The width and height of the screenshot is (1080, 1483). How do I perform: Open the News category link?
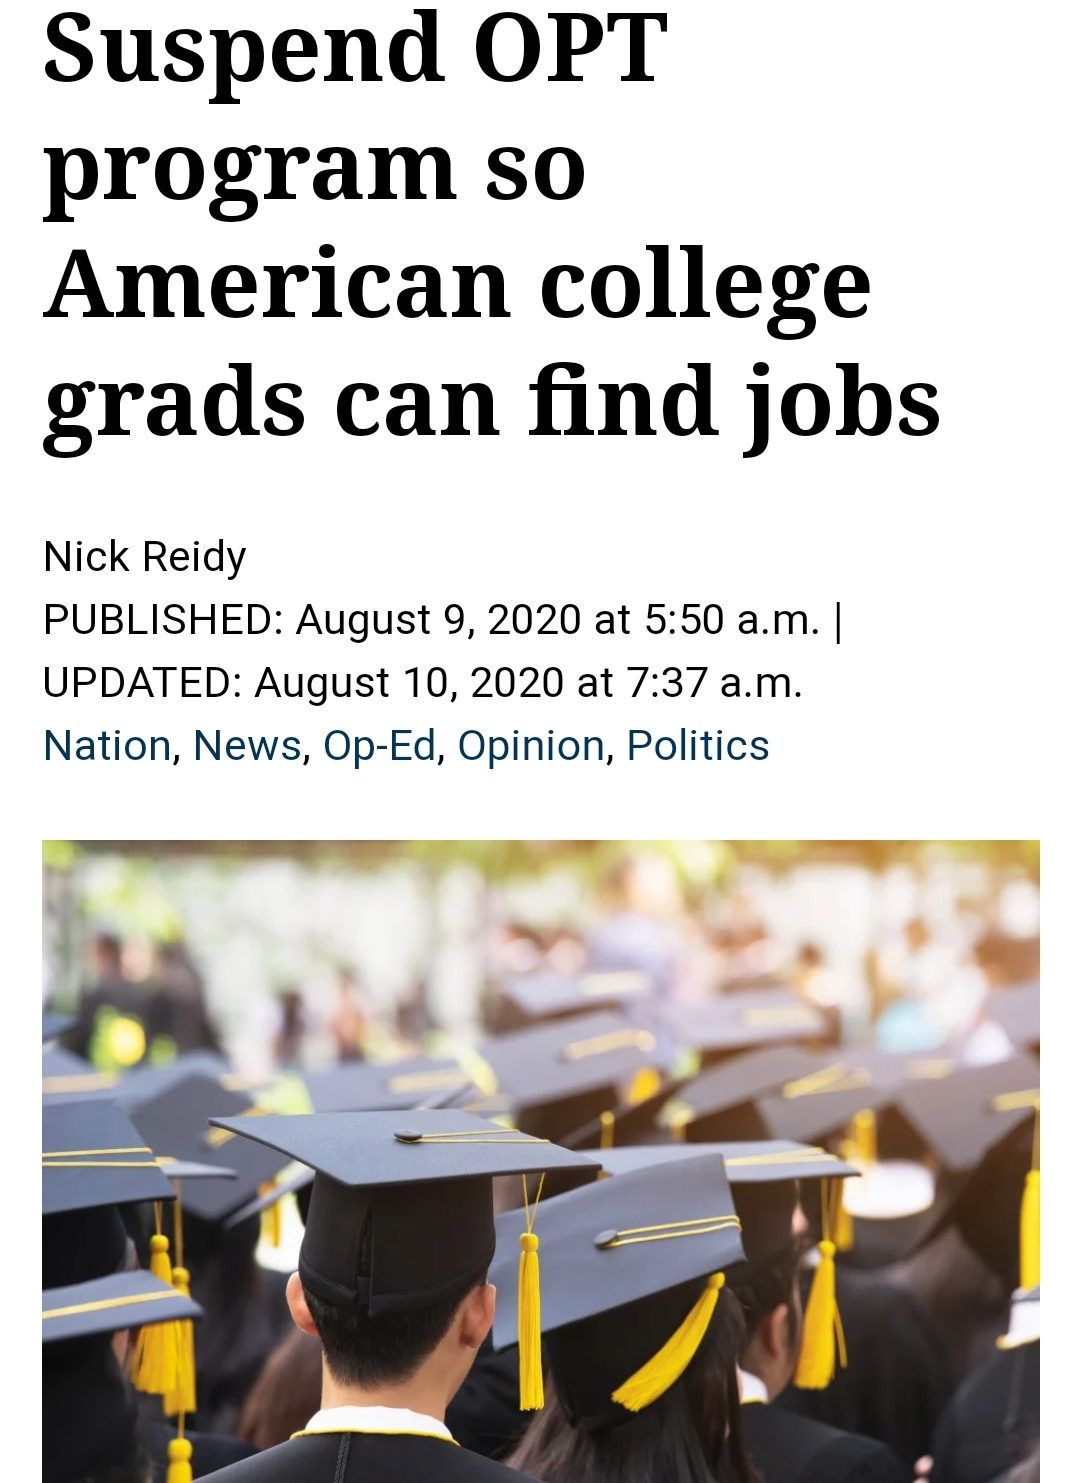247,746
